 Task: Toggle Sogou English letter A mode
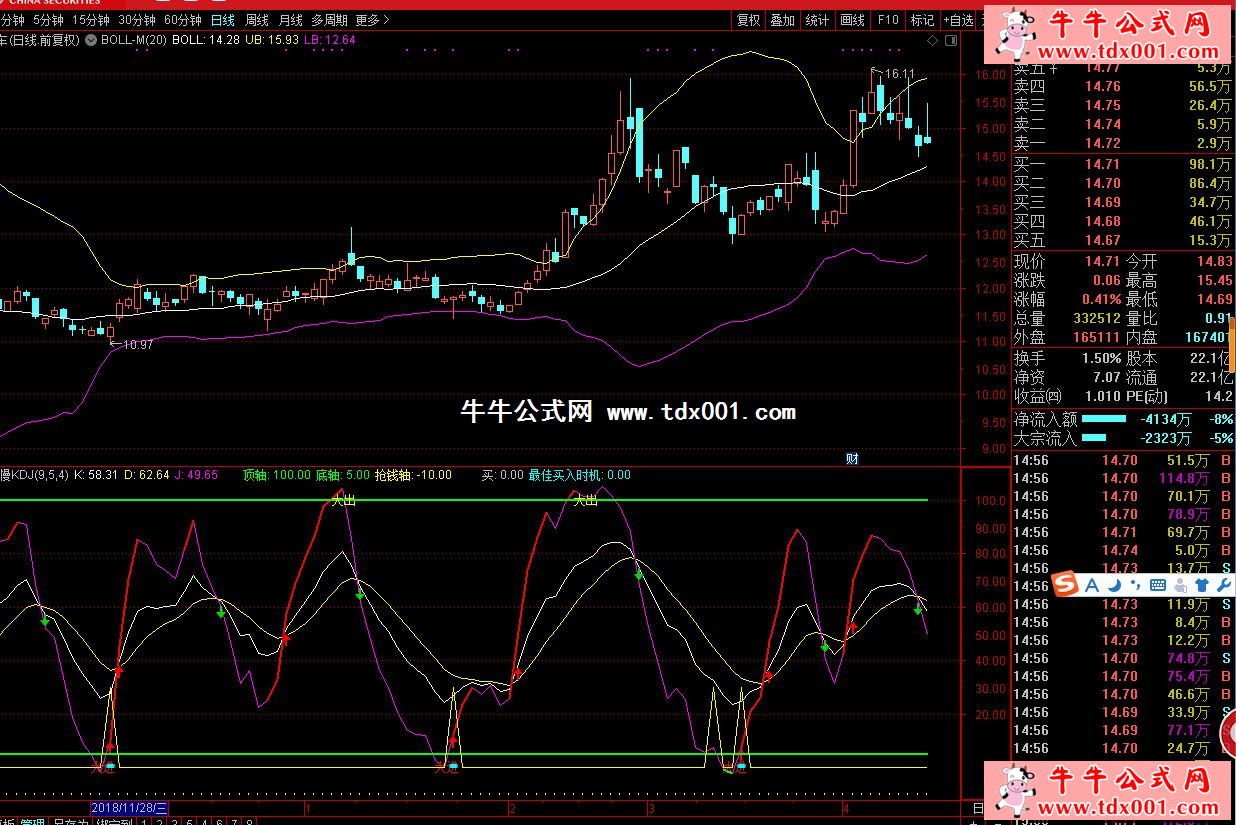1091,584
